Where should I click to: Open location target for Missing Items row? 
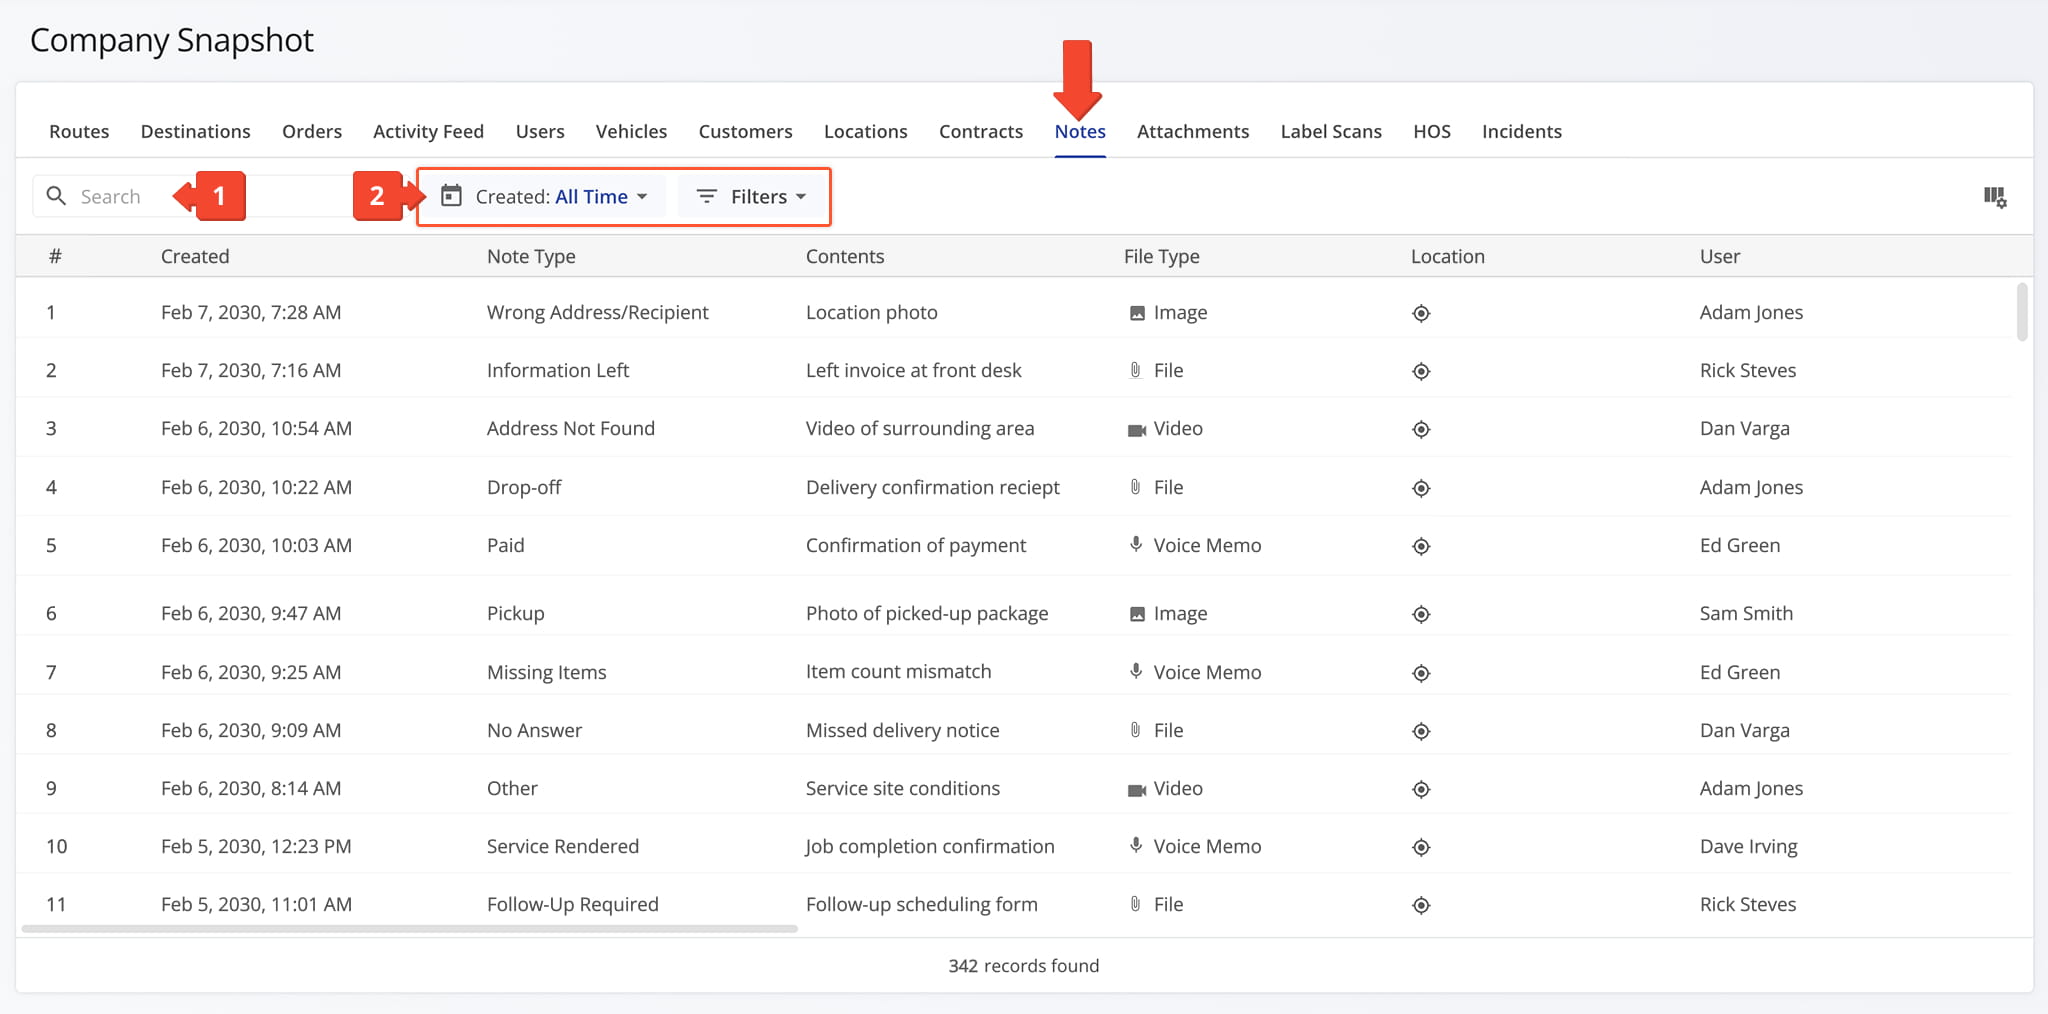1421,673
